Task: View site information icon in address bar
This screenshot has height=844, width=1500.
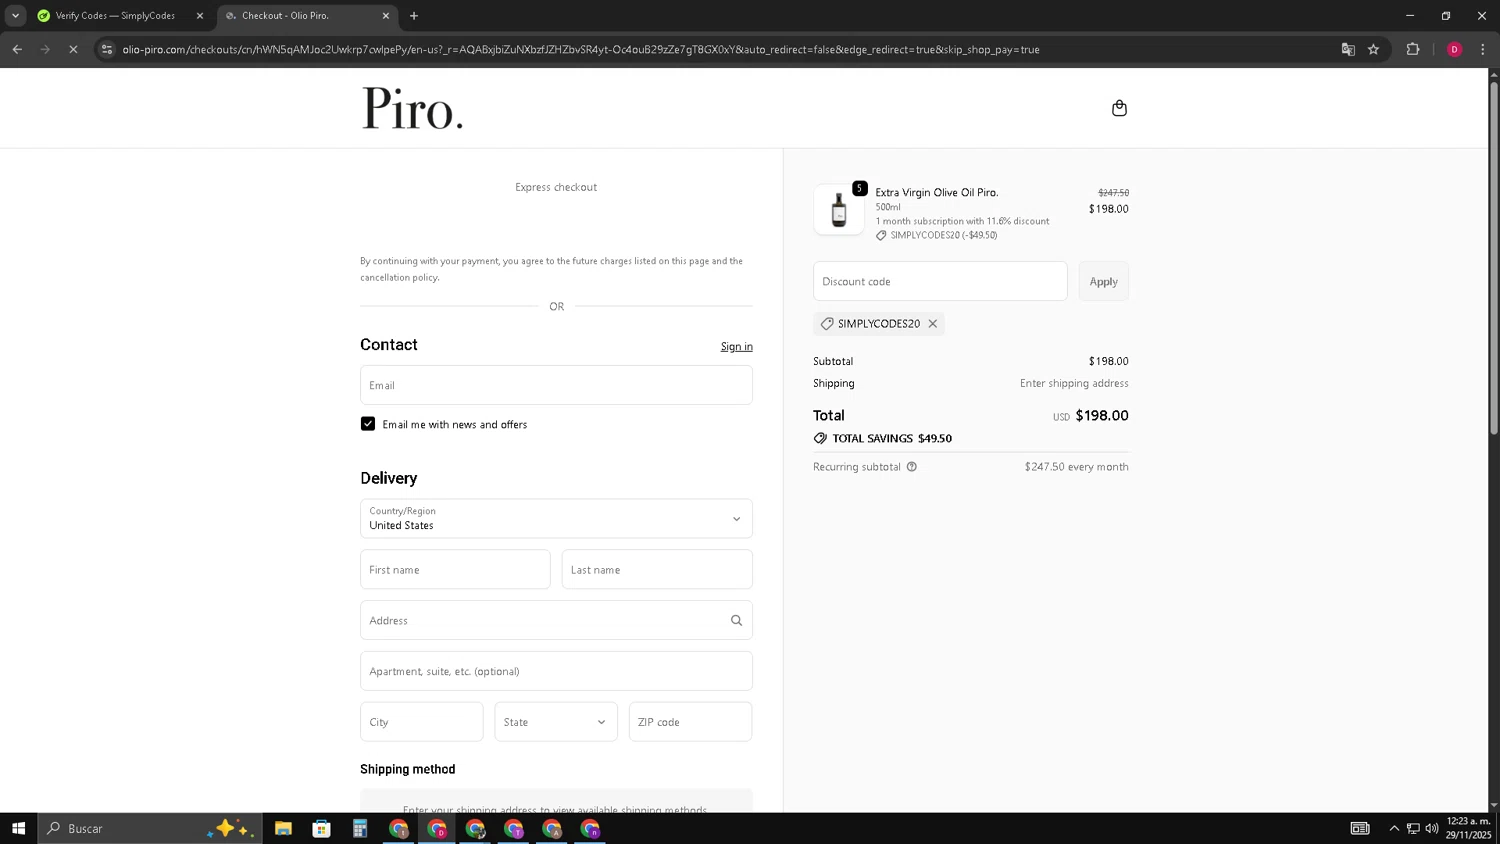Action: [x=107, y=49]
